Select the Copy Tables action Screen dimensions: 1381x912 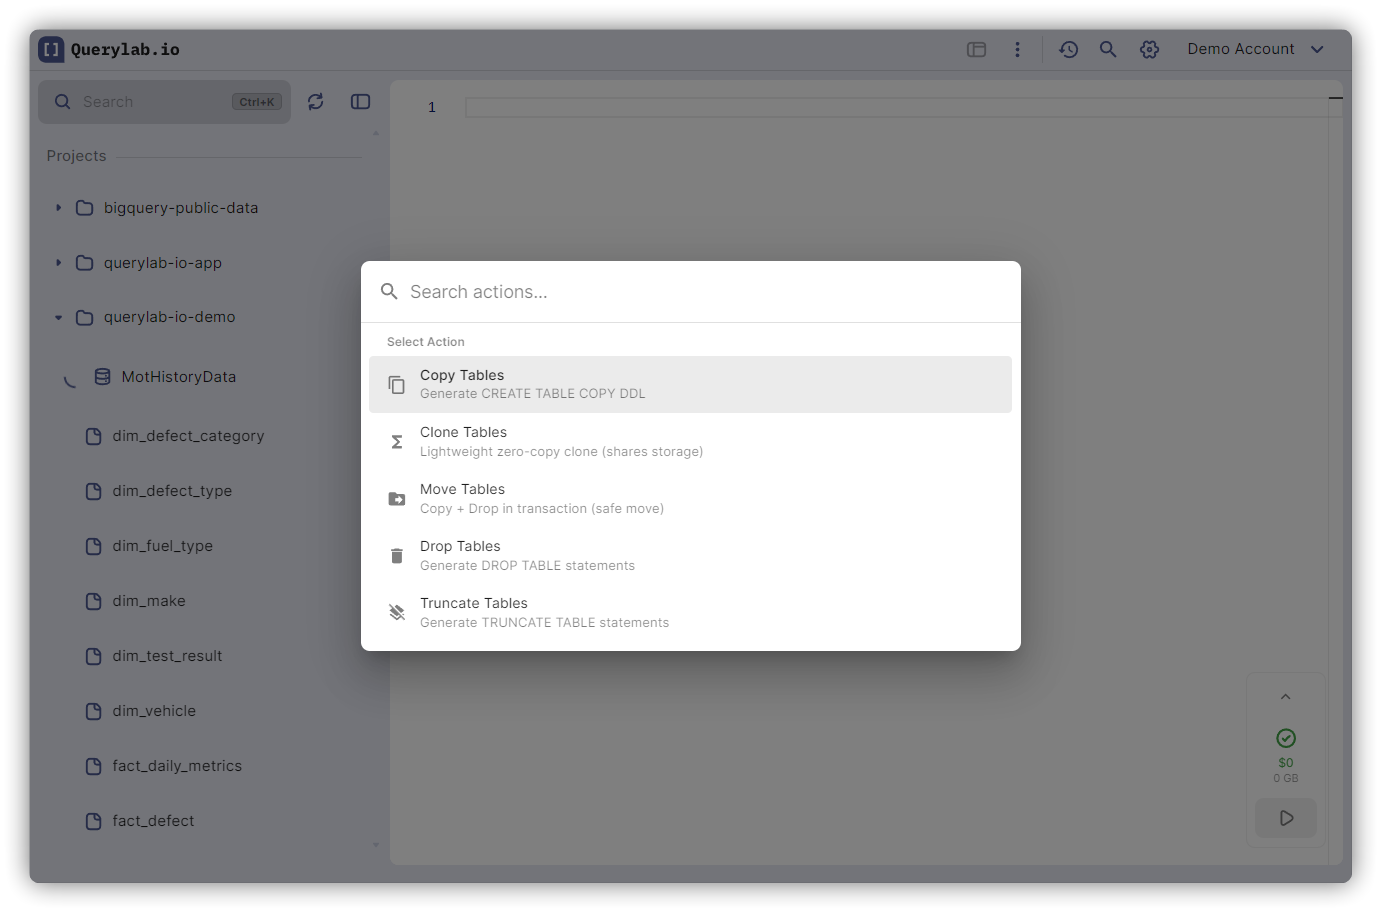click(x=689, y=384)
